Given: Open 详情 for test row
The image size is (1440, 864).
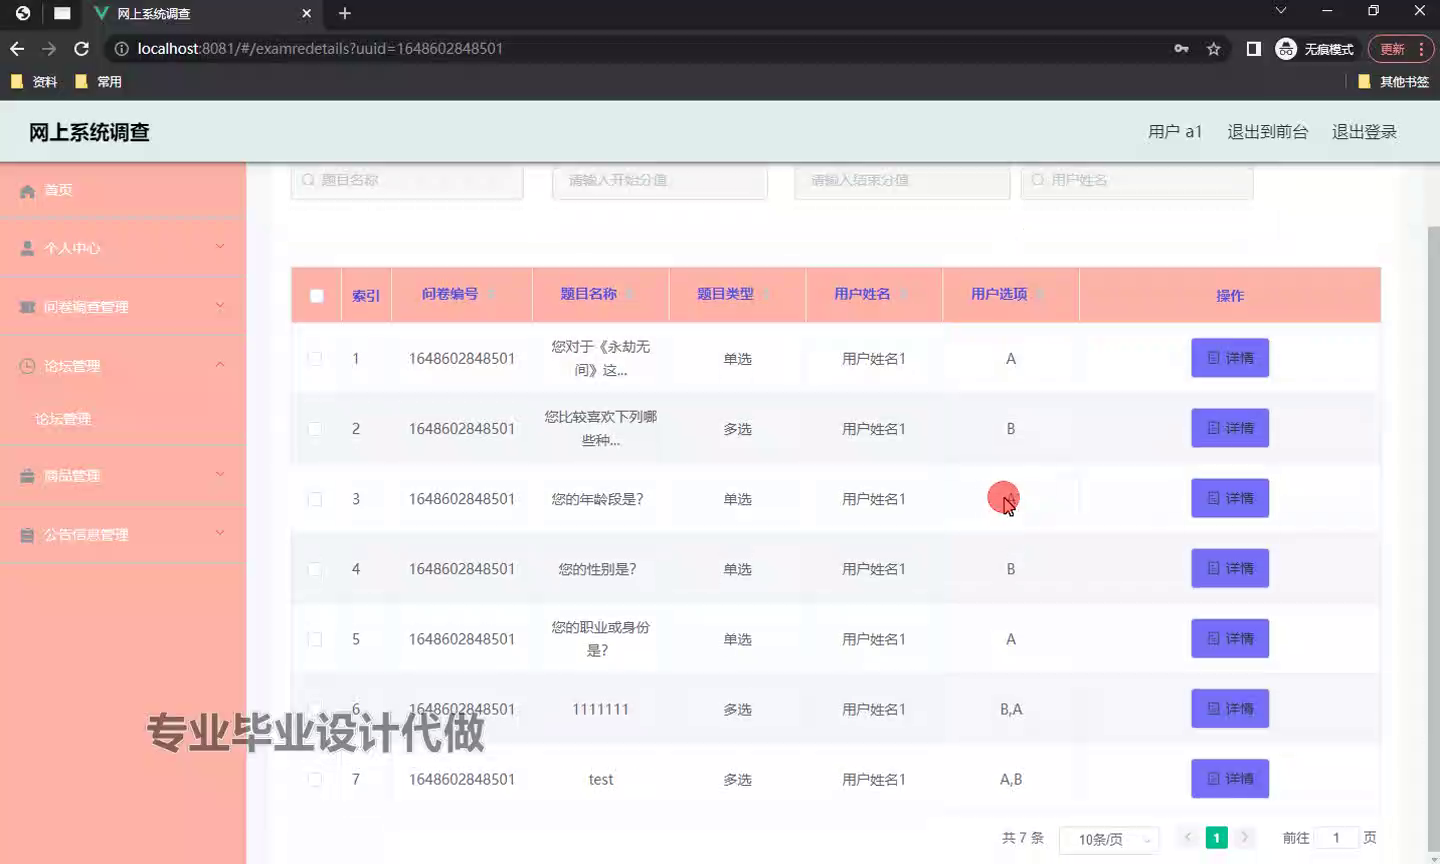Looking at the screenshot, I should pos(1230,779).
